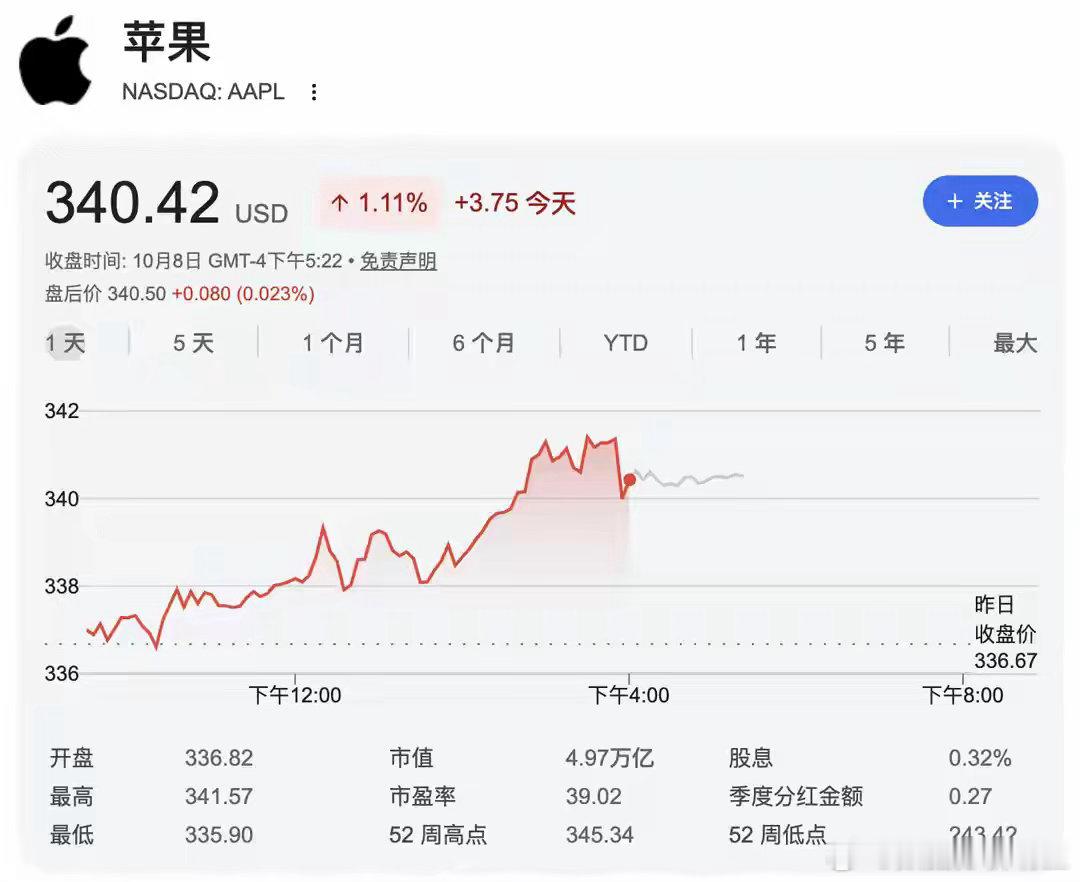Select the 最大 range tab
1080x882 pixels.
click(1015, 343)
